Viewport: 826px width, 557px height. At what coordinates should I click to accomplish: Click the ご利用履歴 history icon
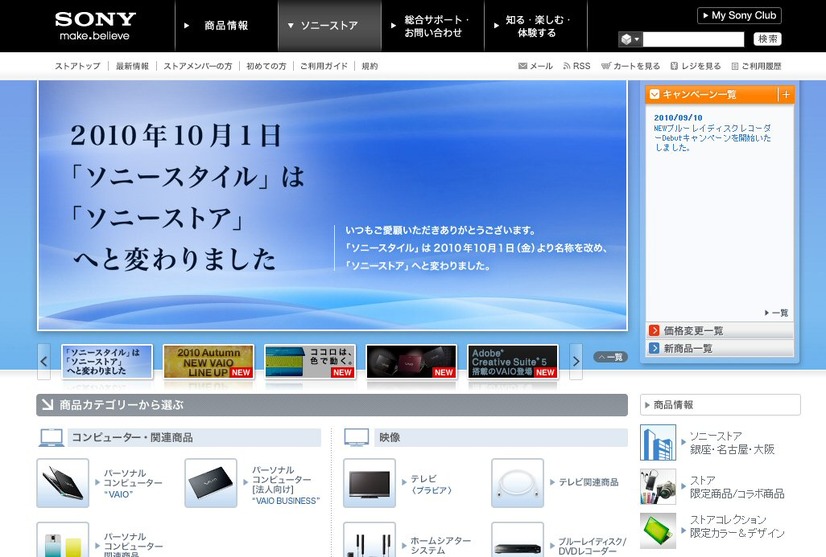[x=735, y=66]
